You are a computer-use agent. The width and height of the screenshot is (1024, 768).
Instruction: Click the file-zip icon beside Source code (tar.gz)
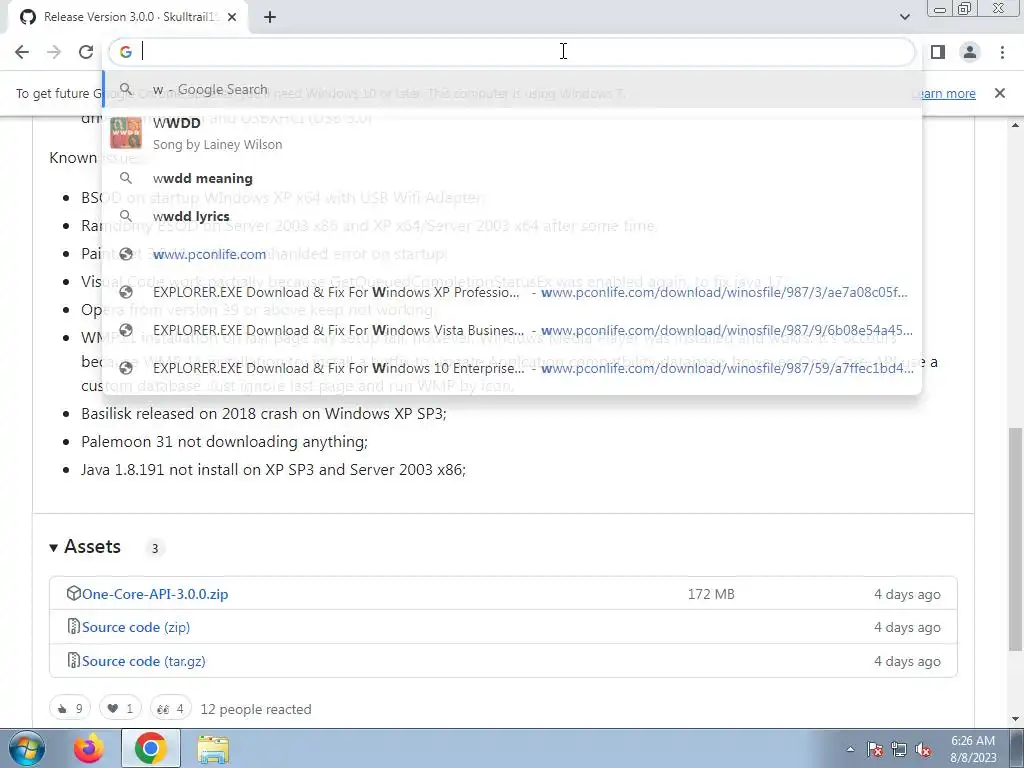[x=73, y=660]
